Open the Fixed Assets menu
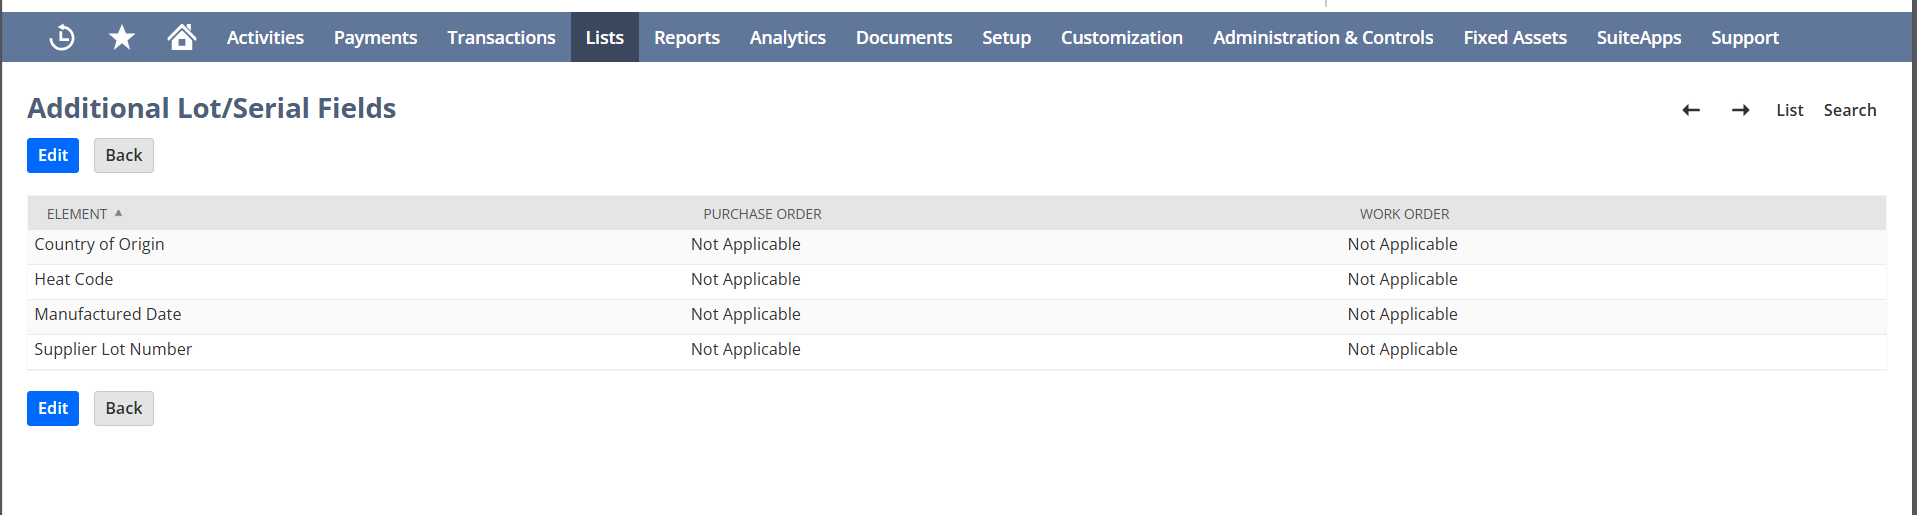 point(1514,38)
